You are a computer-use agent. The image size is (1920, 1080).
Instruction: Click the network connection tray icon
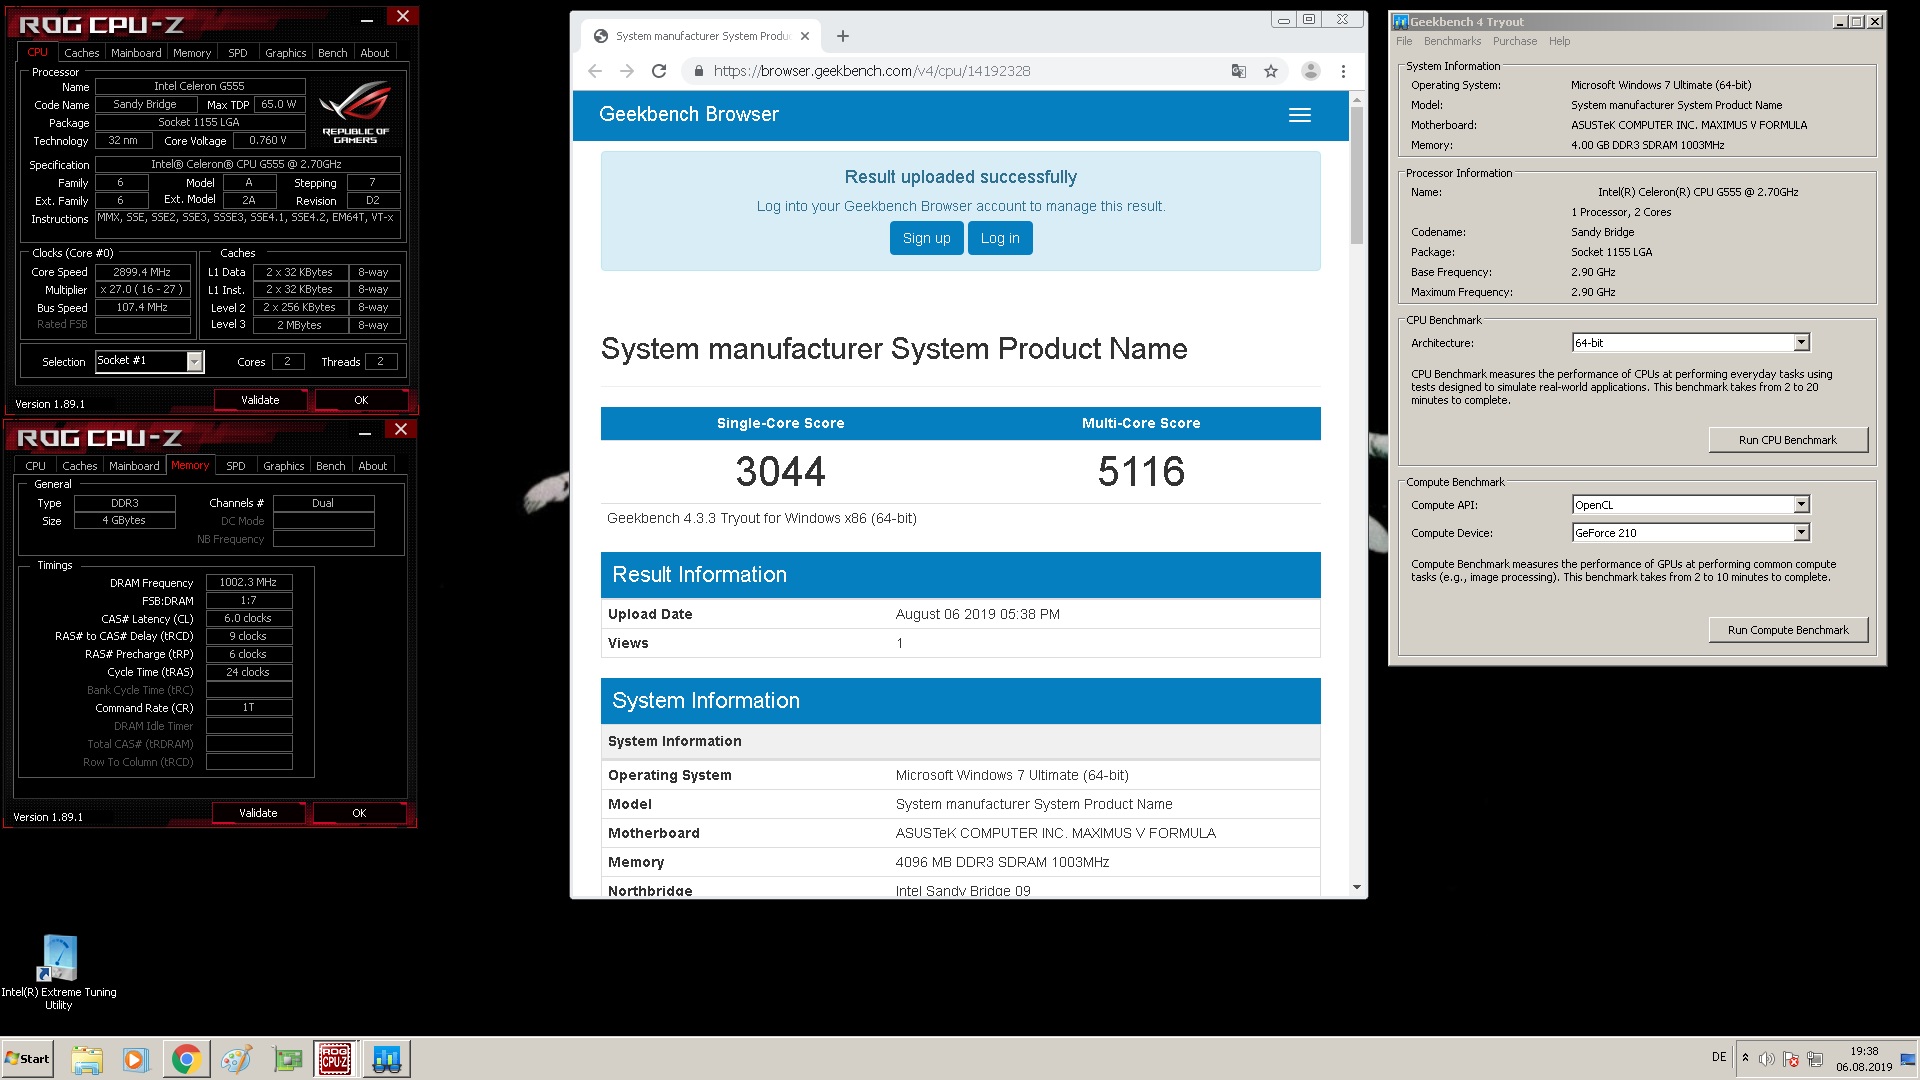pyautogui.click(x=1815, y=1059)
